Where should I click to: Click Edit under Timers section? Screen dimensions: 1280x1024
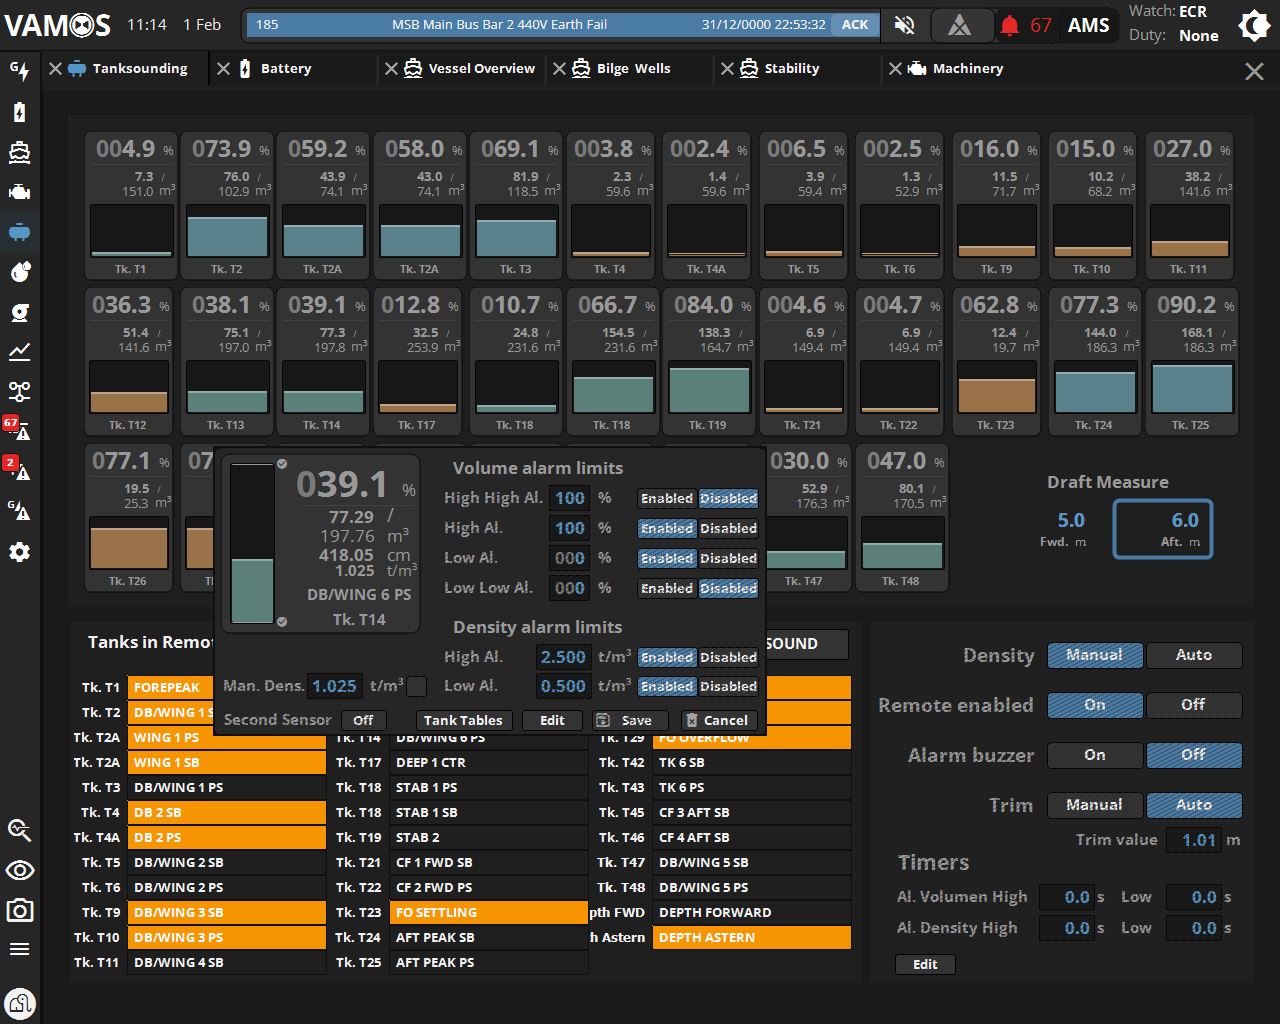coord(925,964)
